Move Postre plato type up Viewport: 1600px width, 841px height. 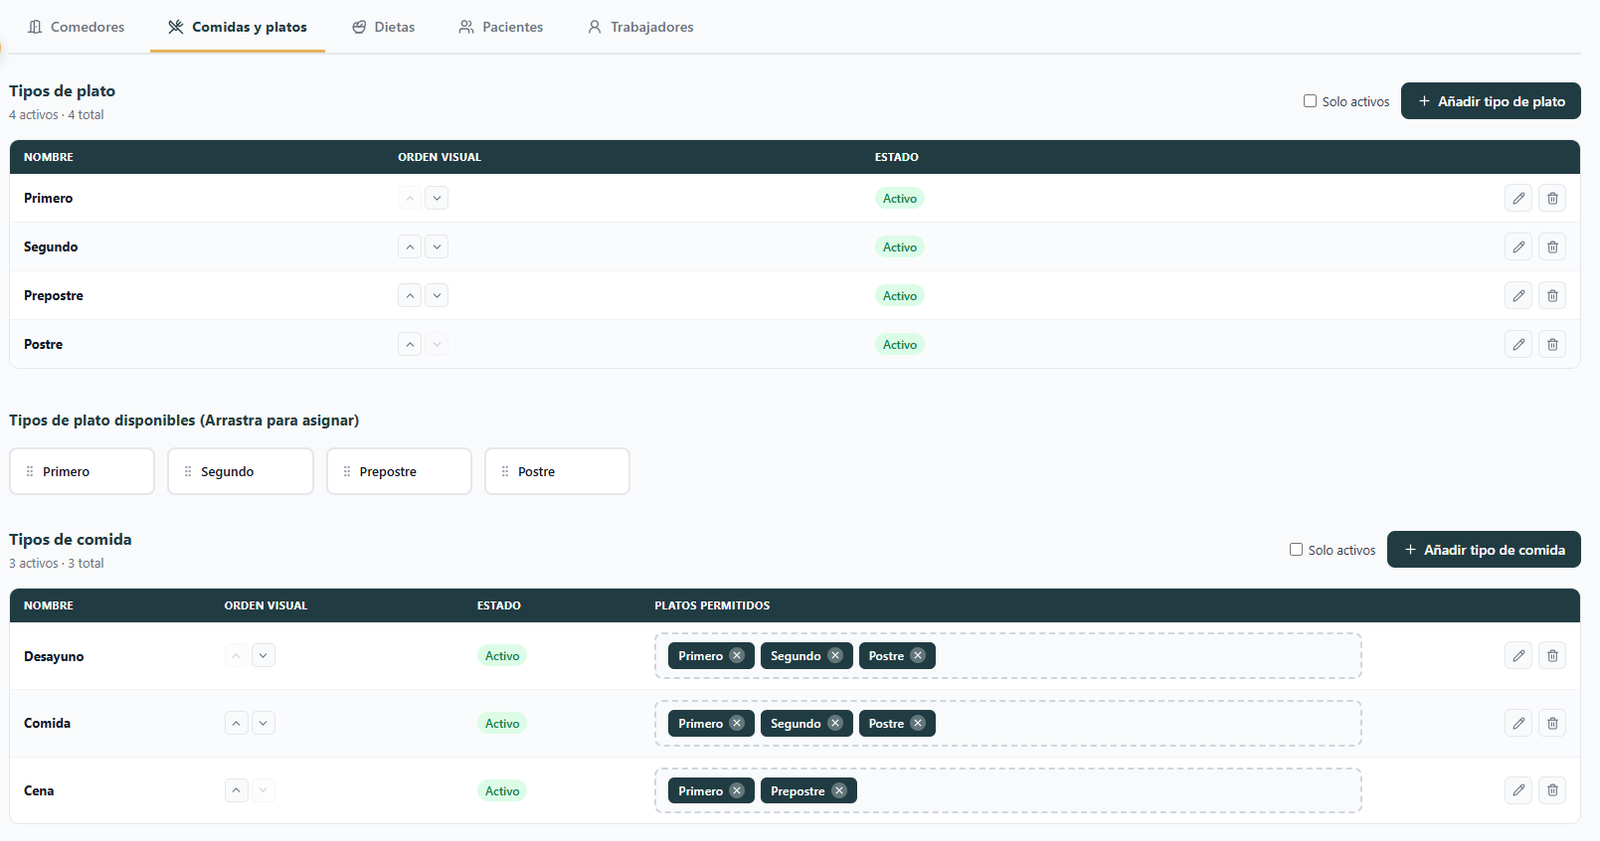(410, 344)
